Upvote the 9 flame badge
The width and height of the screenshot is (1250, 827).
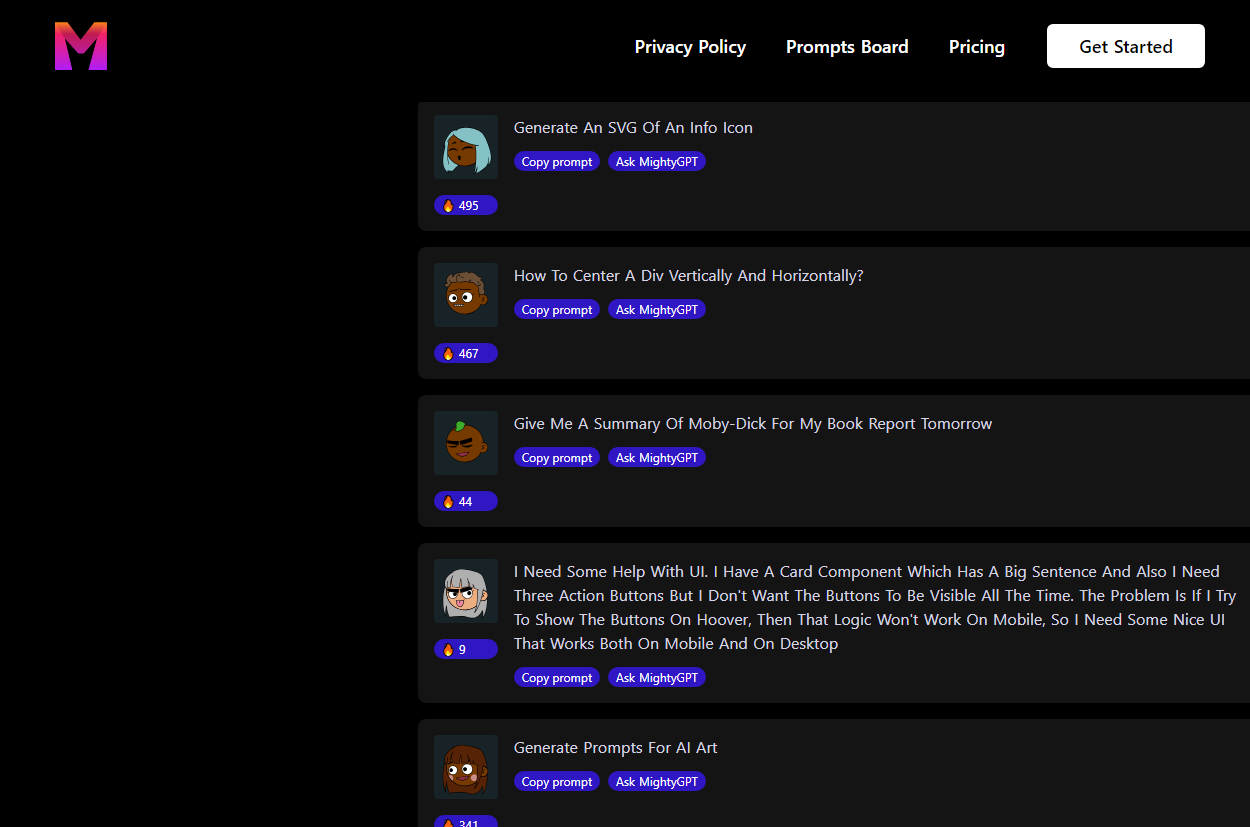466,649
